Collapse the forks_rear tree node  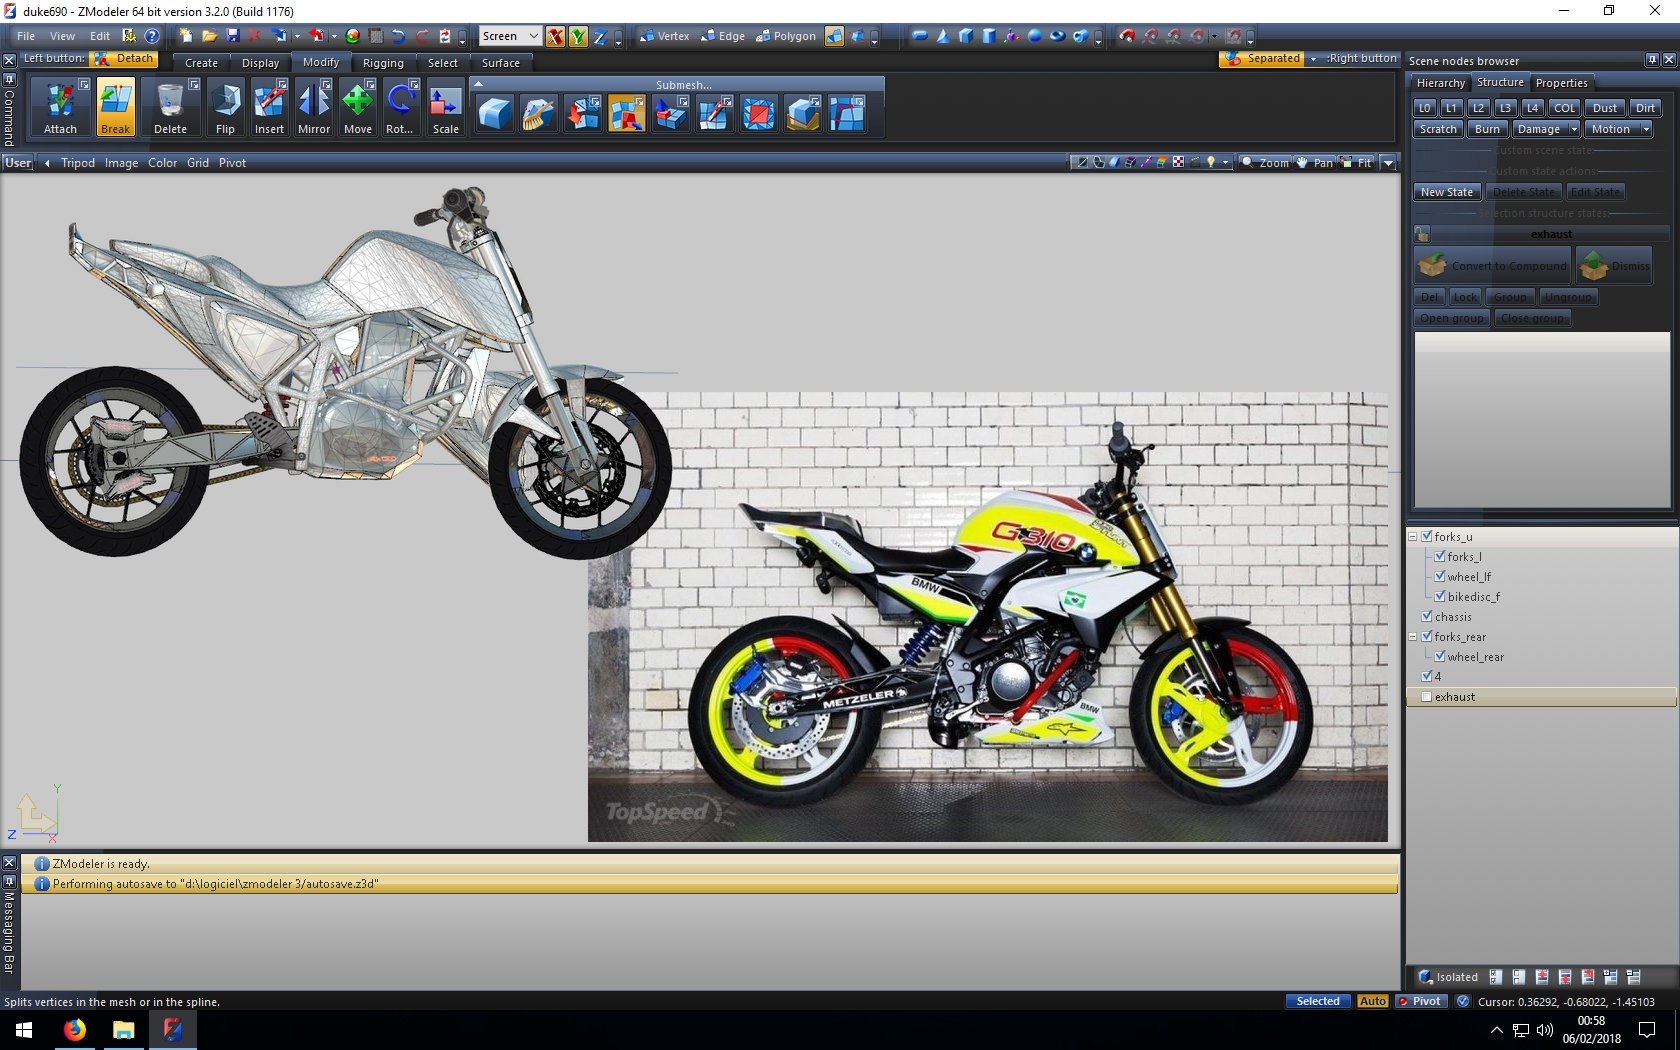[1413, 637]
